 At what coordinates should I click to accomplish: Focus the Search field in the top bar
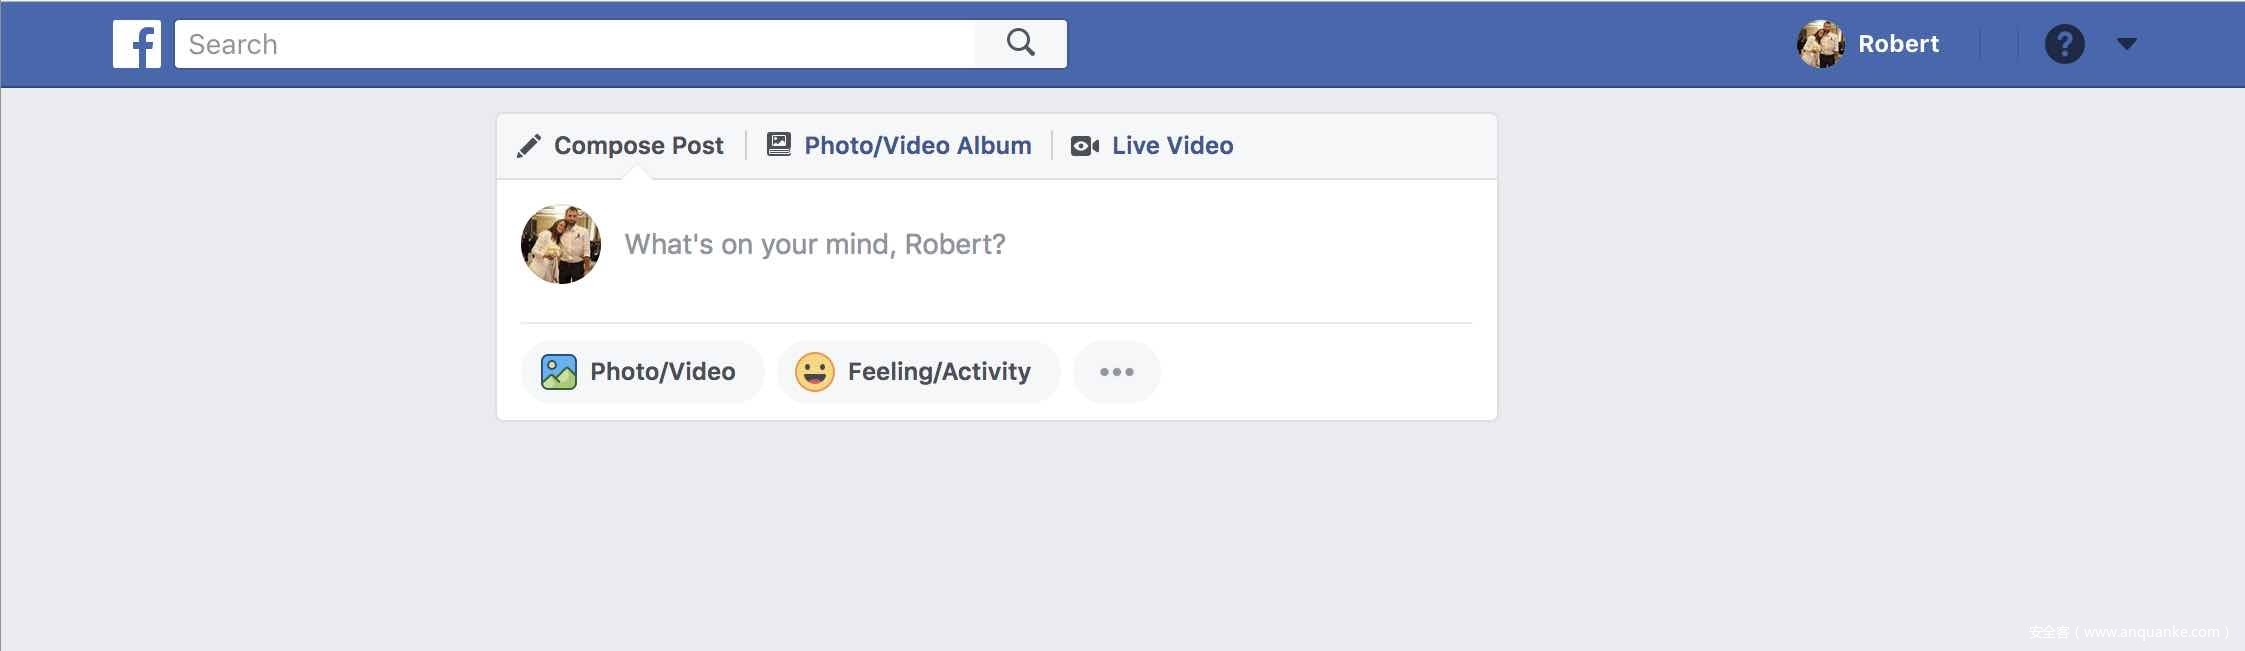click(x=575, y=44)
